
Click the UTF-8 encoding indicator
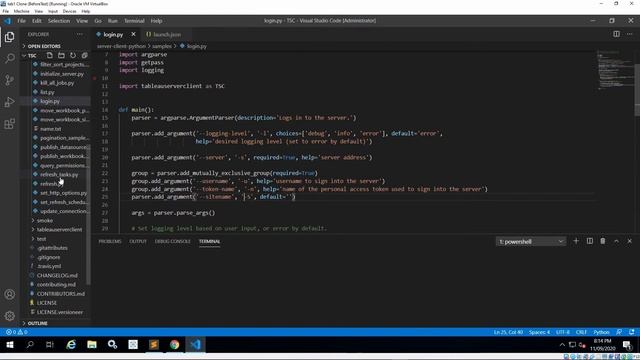[562, 332]
